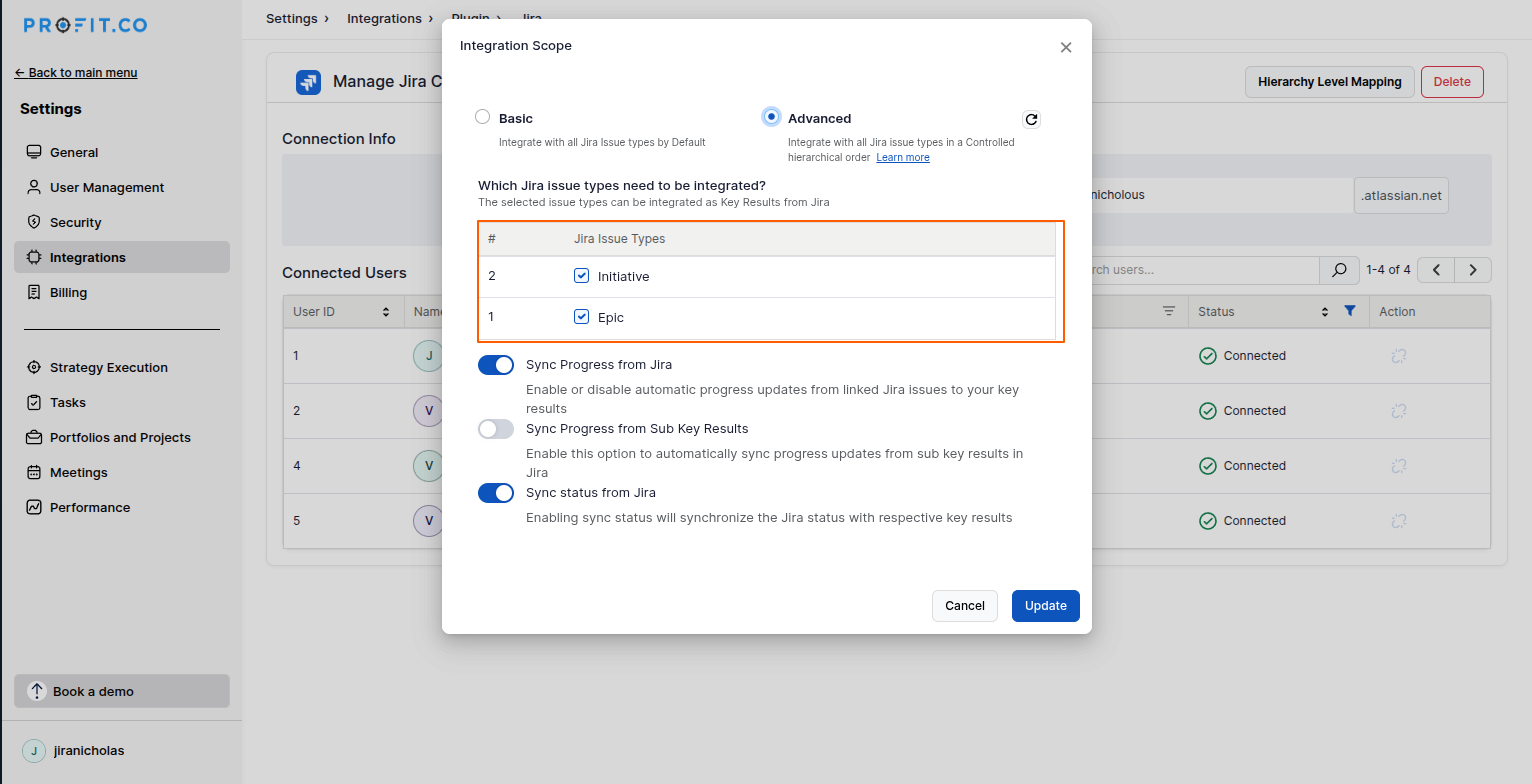Click the disconnect icon for user 4

point(1399,466)
